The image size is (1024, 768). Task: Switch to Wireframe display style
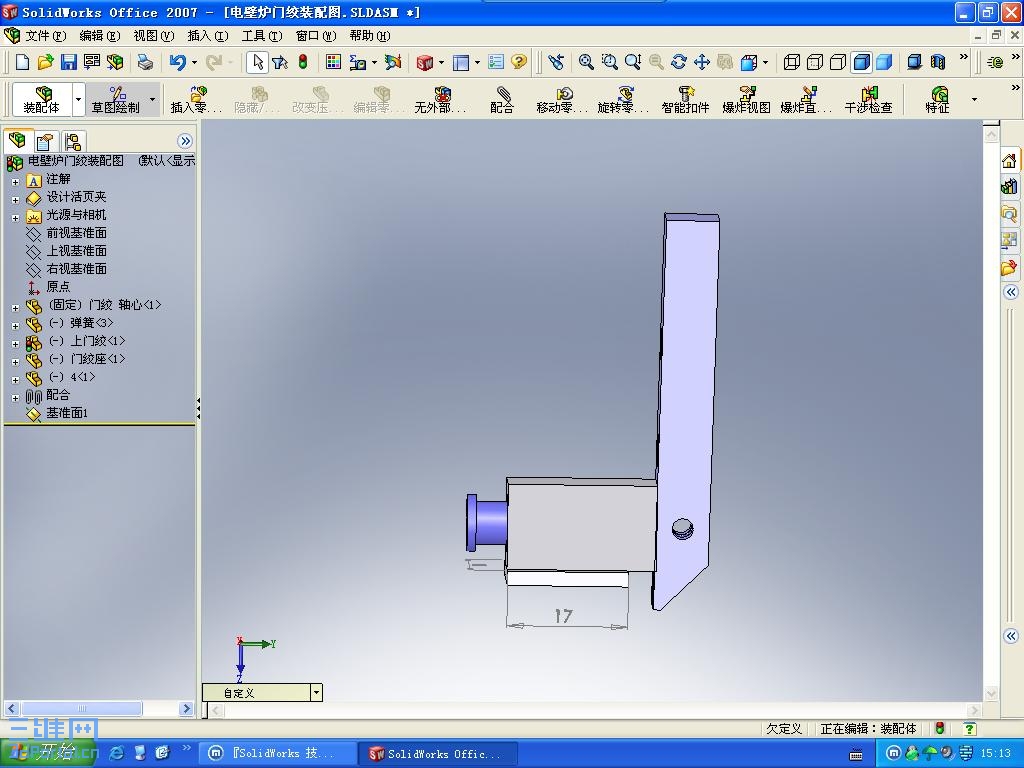click(x=792, y=62)
